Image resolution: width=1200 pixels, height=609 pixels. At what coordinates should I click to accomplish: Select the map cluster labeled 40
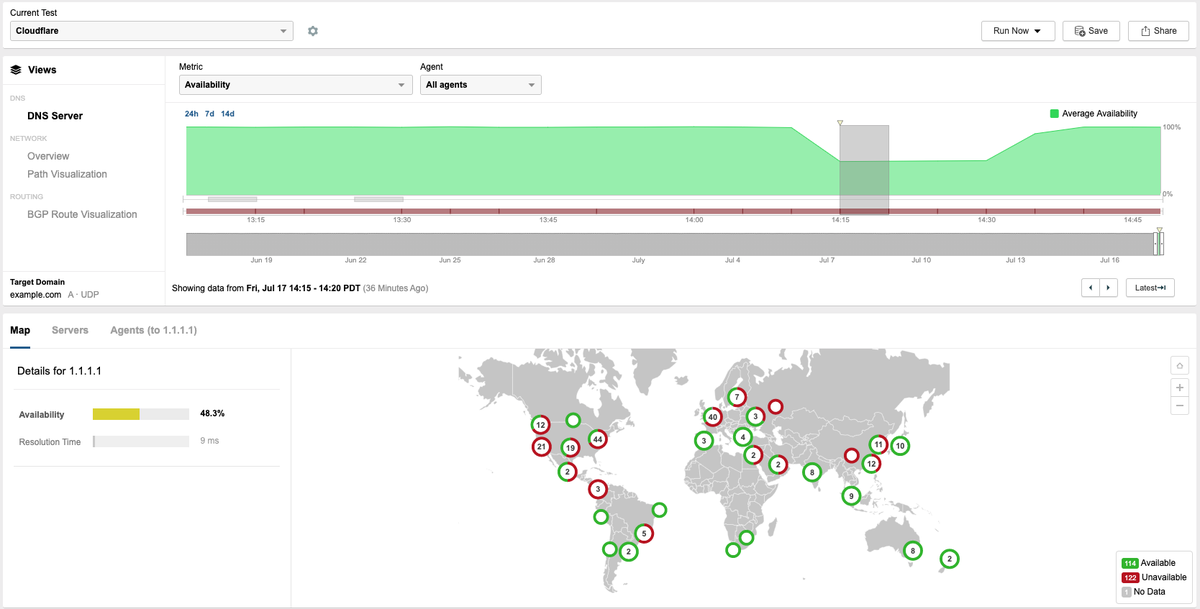click(x=713, y=417)
